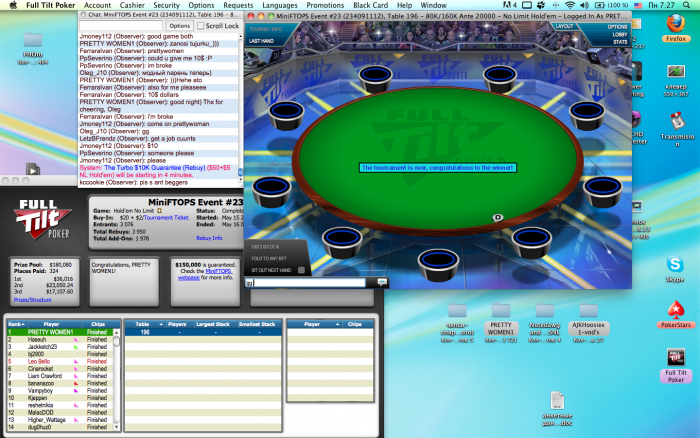
Task: Click the battery status icon in the menu bar
Action: click(x=600, y=5)
